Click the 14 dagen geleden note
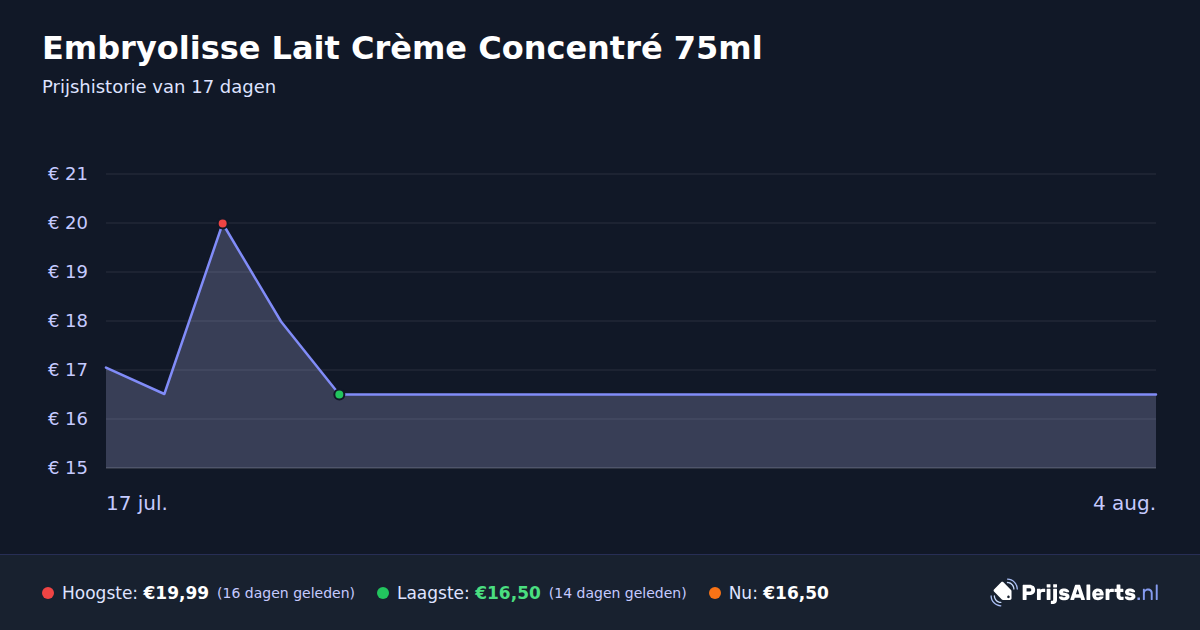 618,593
